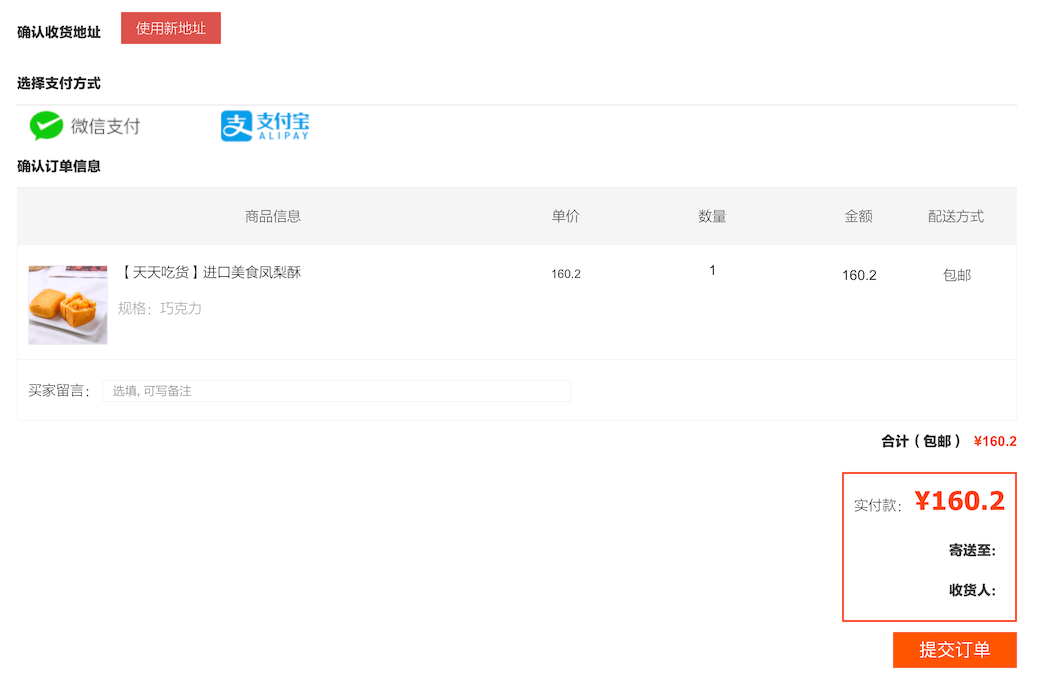Viewport: 1041px width, 681px height.
Task: Click the 规格：巧克力 specification text
Action: (160, 308)
